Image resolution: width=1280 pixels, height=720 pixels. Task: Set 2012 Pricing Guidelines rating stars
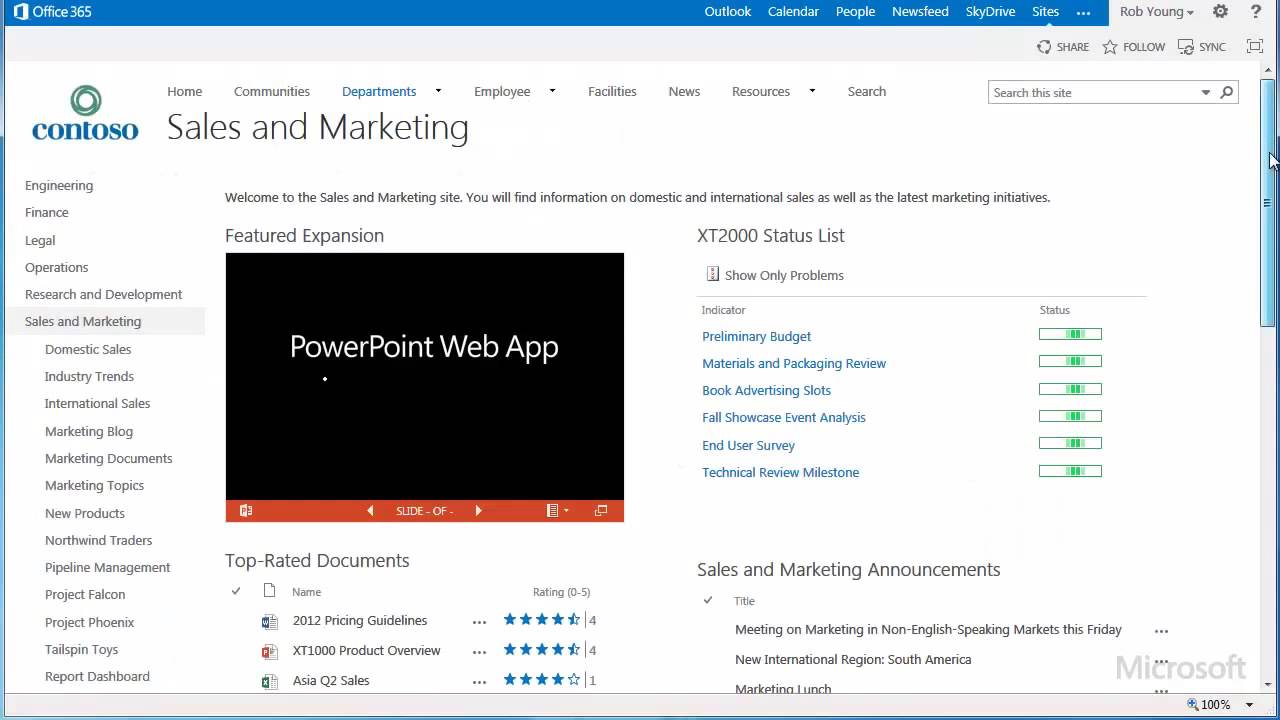[x=541, y=620]
